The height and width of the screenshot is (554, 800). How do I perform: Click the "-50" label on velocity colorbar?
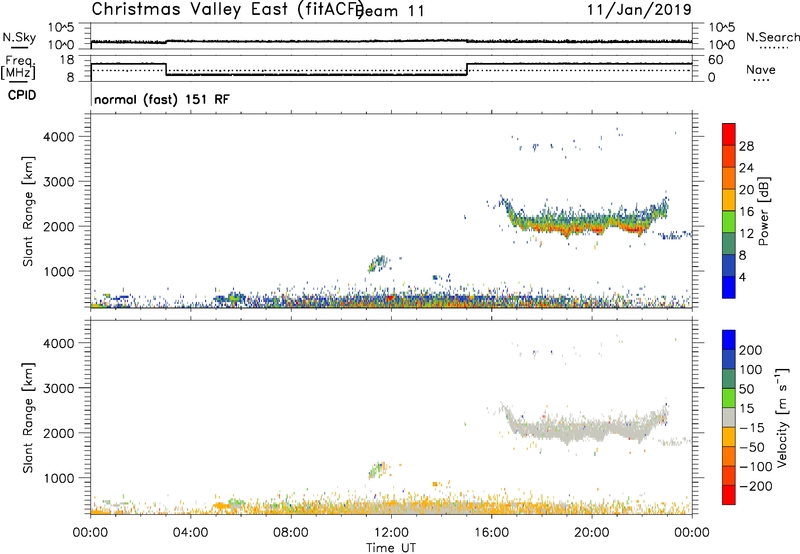coord(752,447)
